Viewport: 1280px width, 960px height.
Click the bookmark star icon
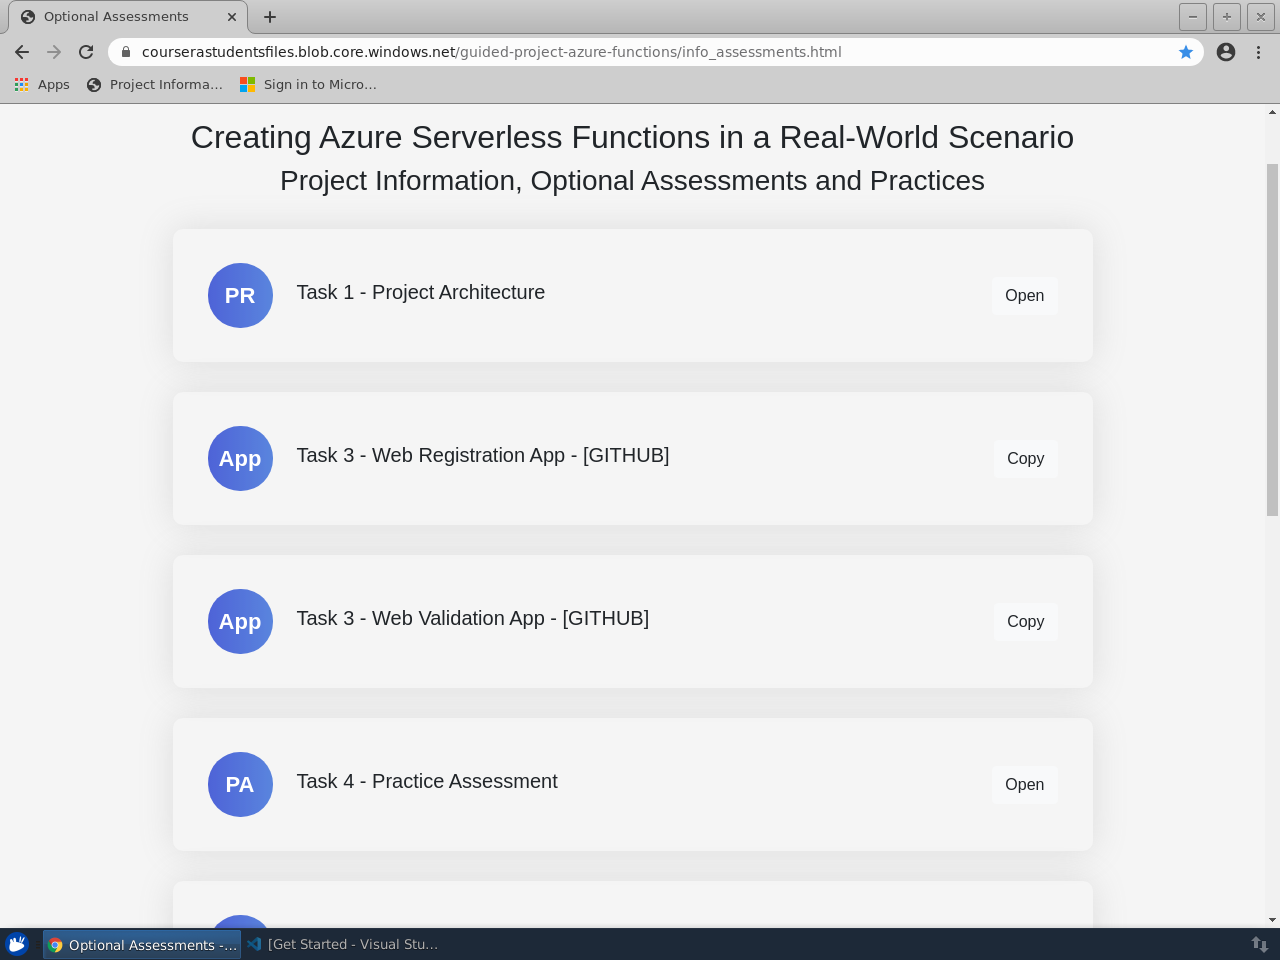click(1186, 52)
